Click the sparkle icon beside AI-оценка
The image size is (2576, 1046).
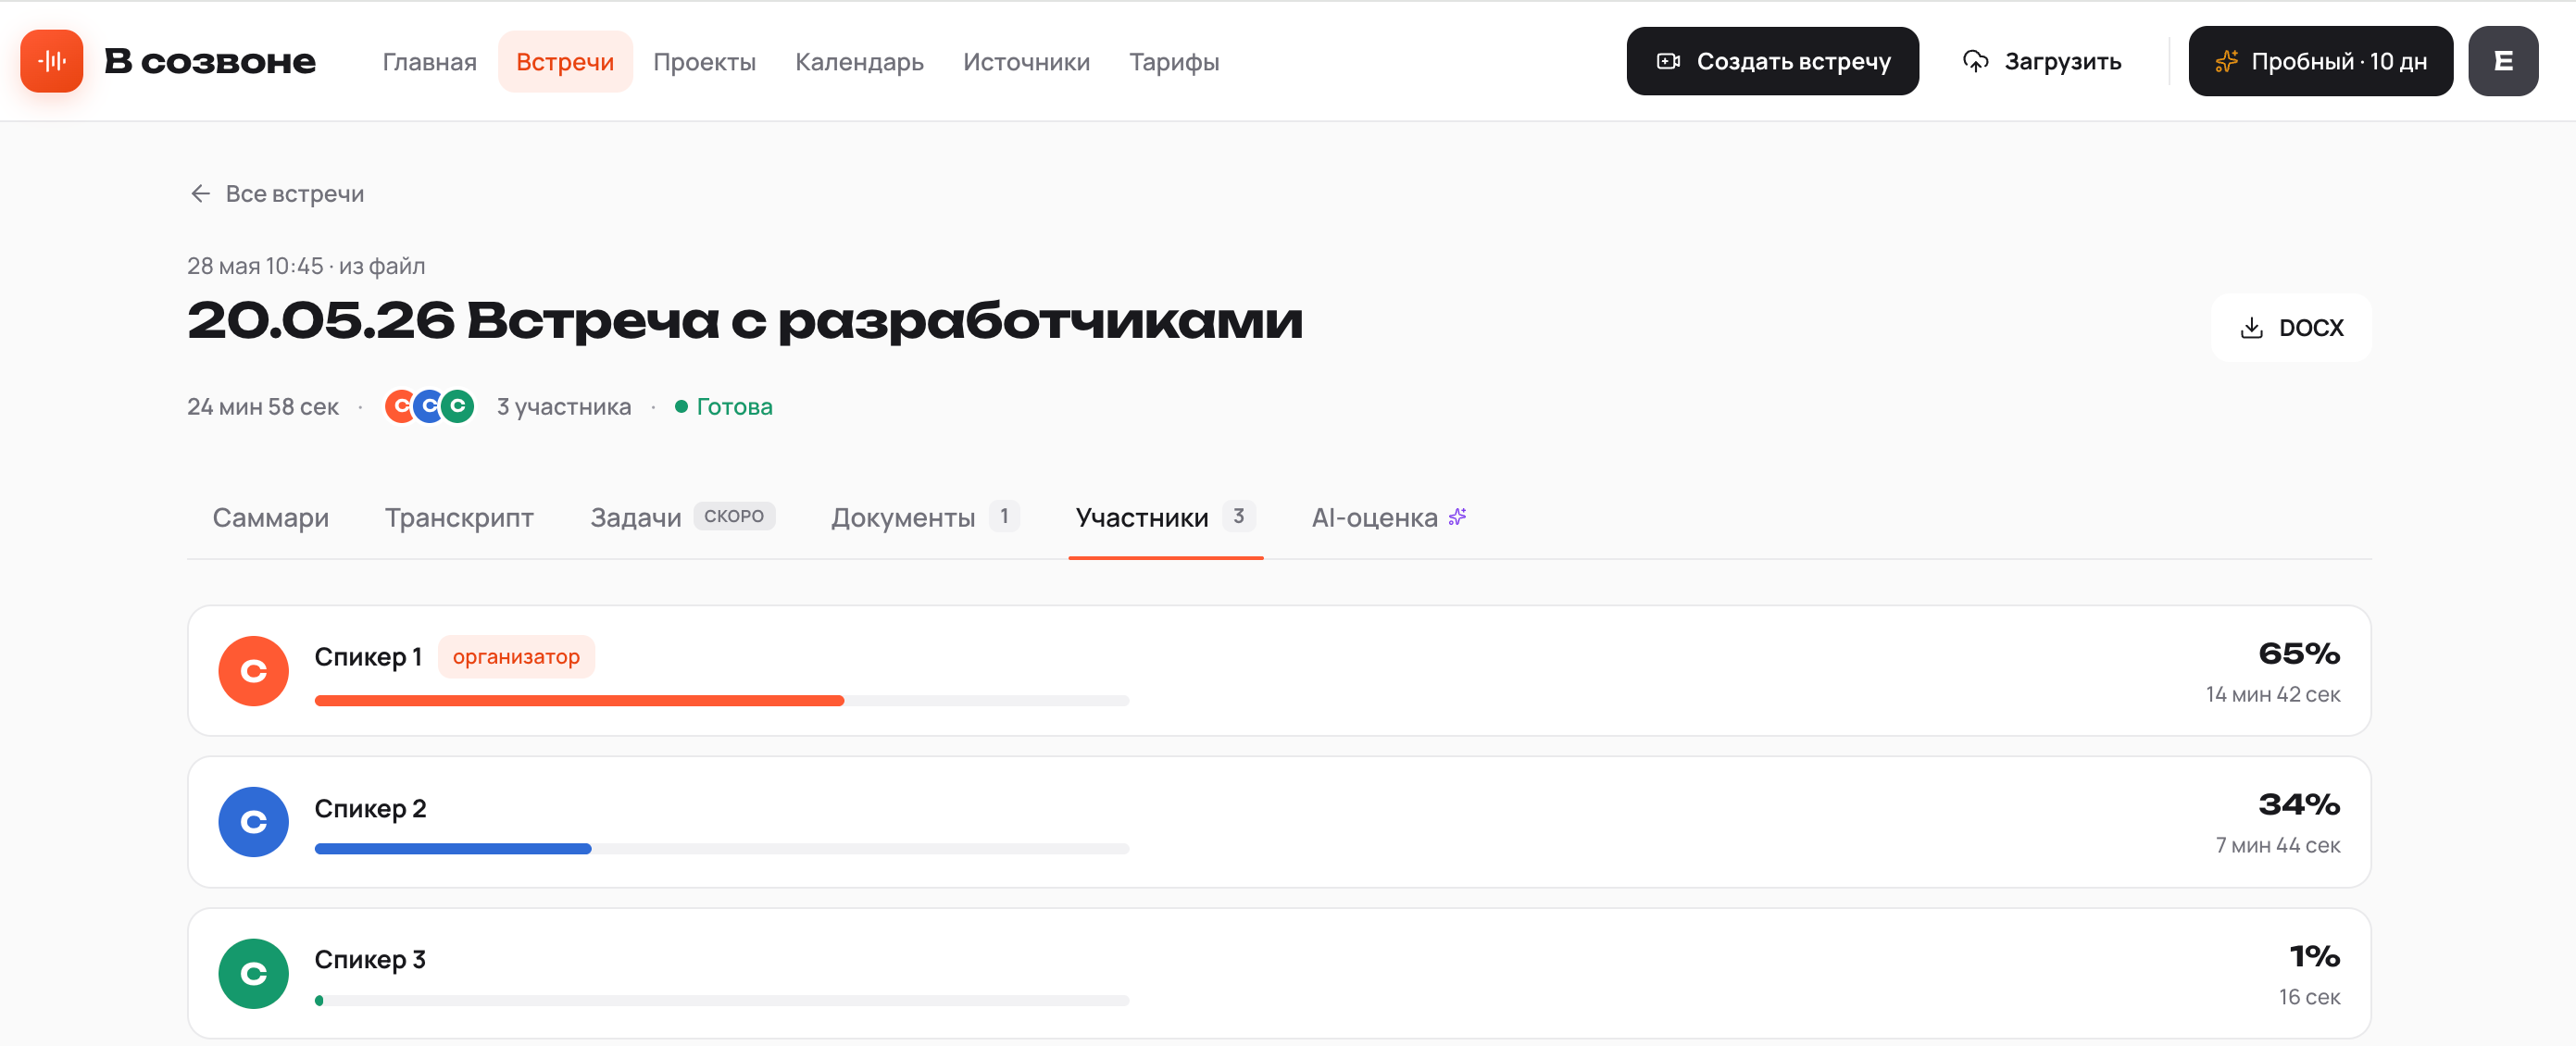(1457, 516)
